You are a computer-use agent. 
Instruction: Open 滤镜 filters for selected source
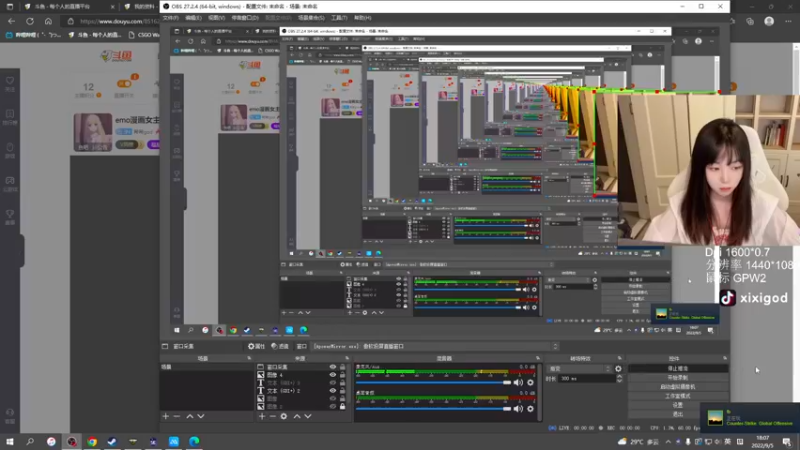[x=280, y=346]
